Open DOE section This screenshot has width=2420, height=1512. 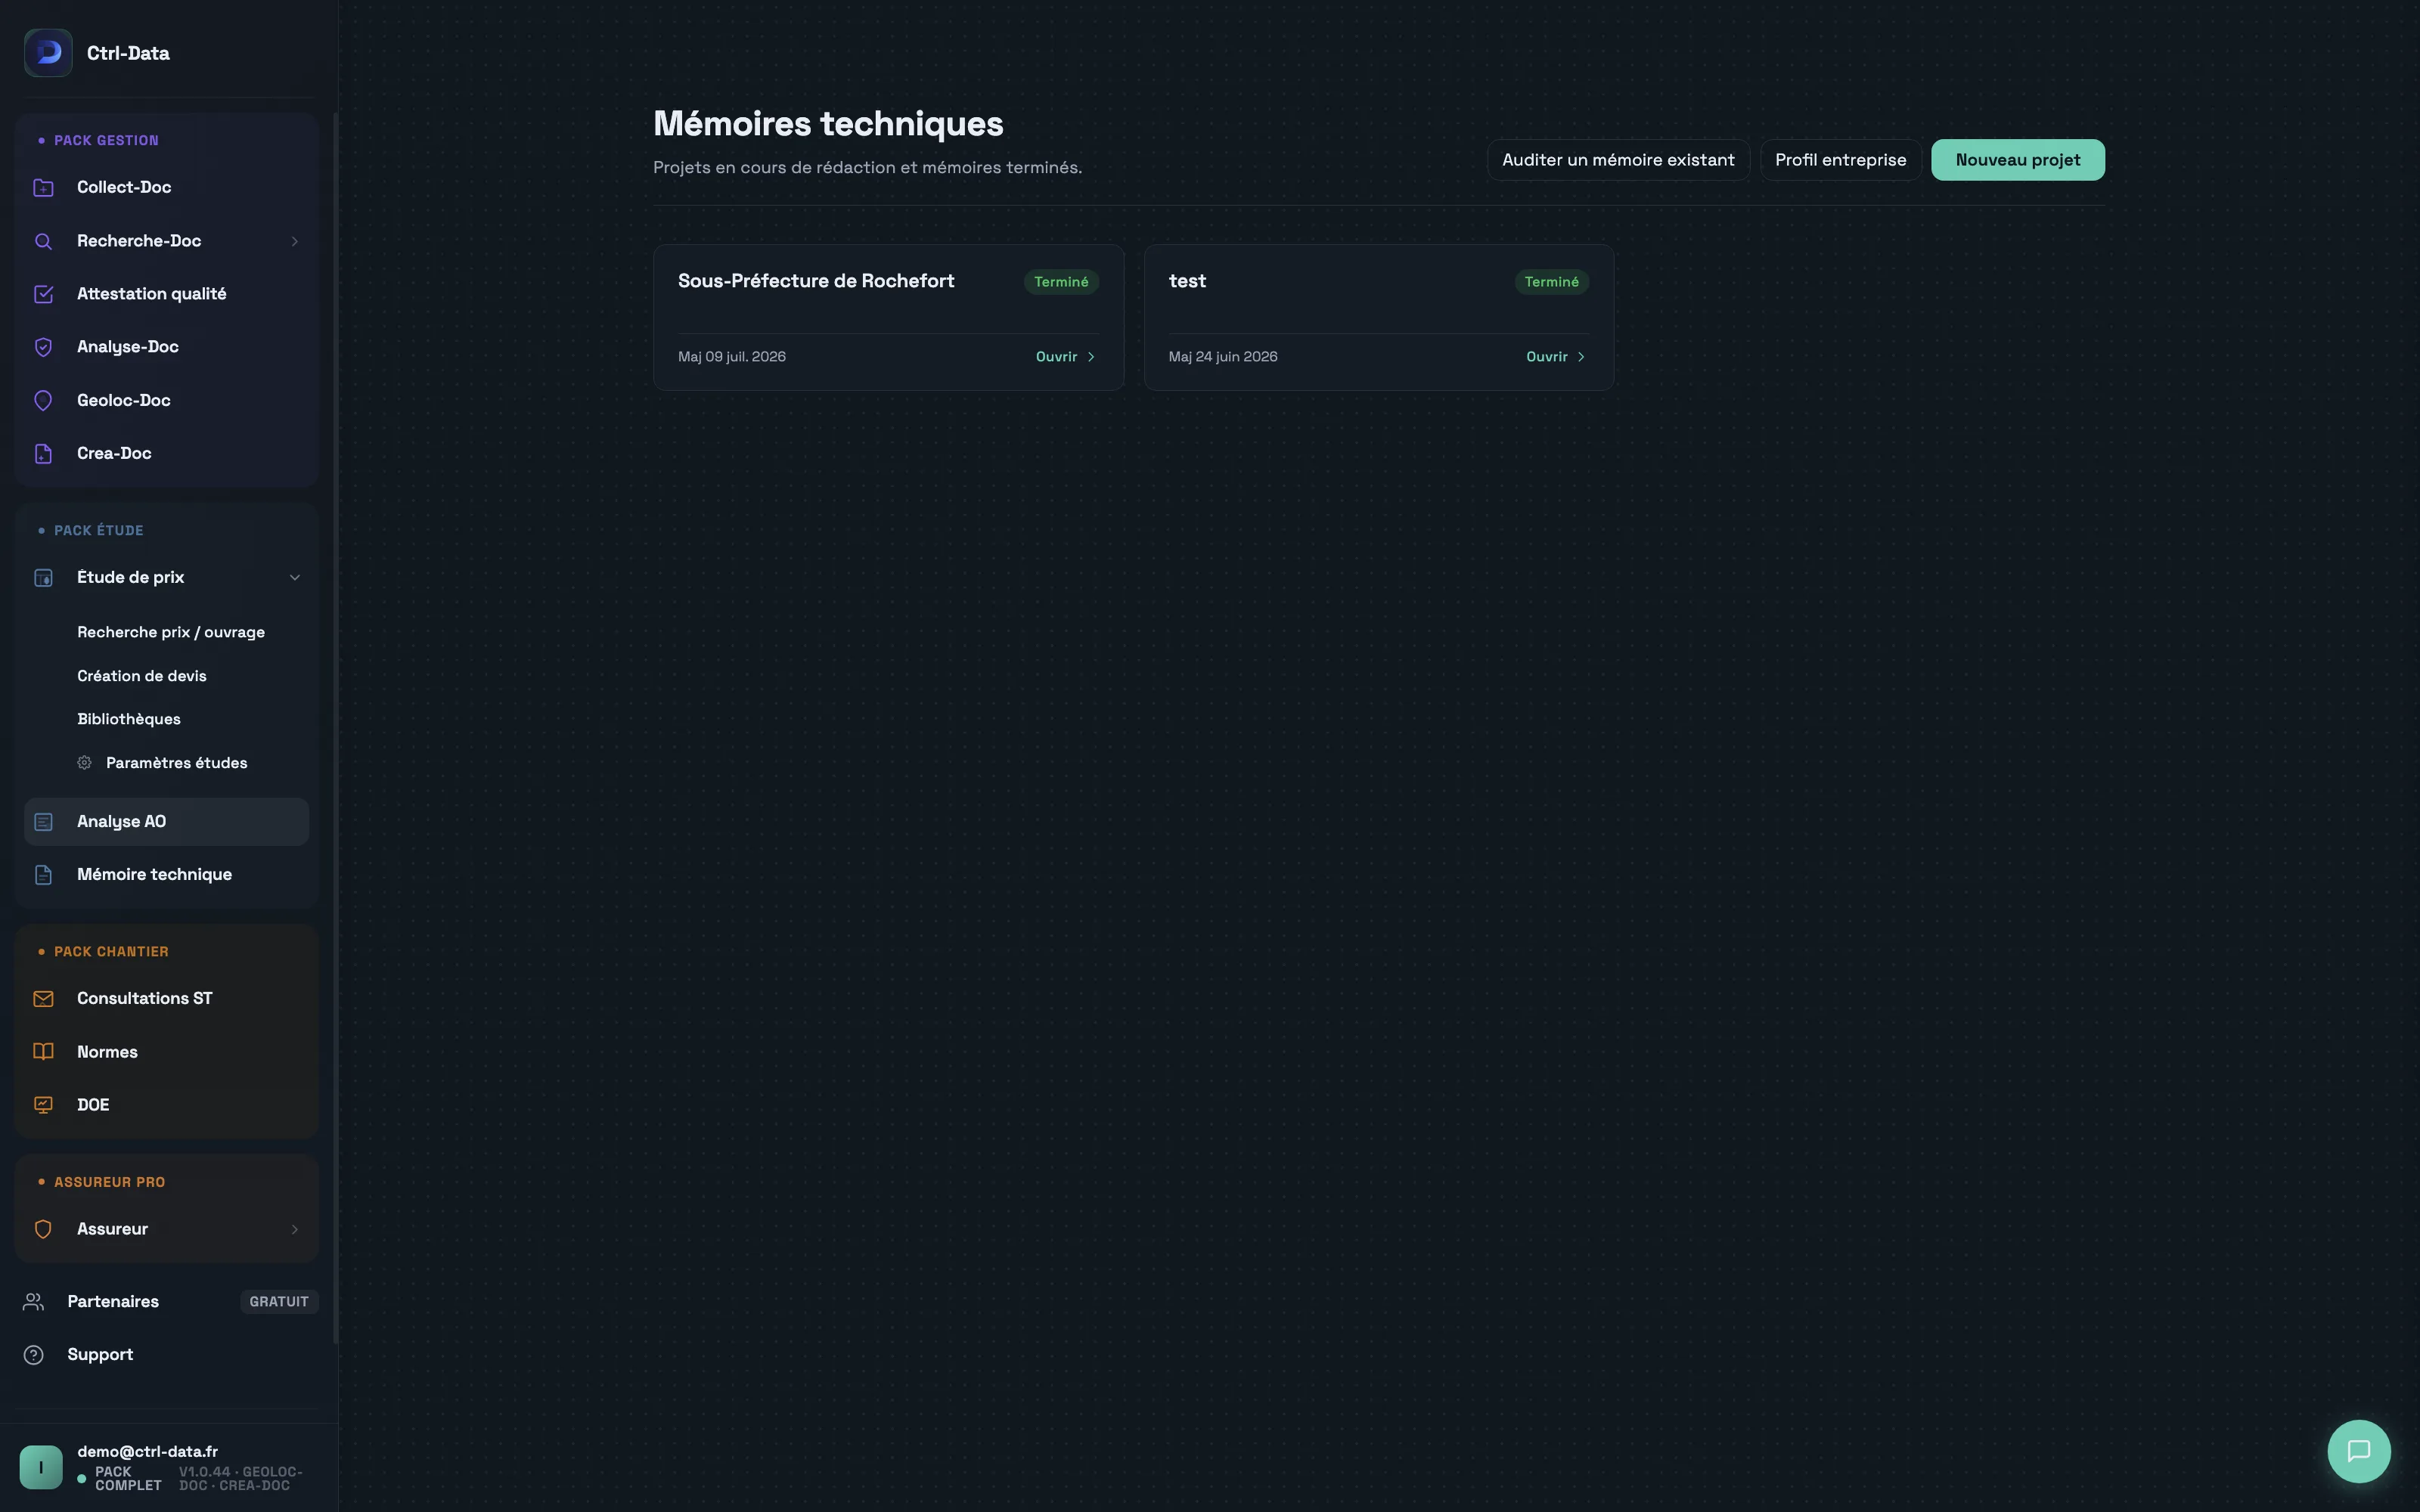[x=166, y=1105]
